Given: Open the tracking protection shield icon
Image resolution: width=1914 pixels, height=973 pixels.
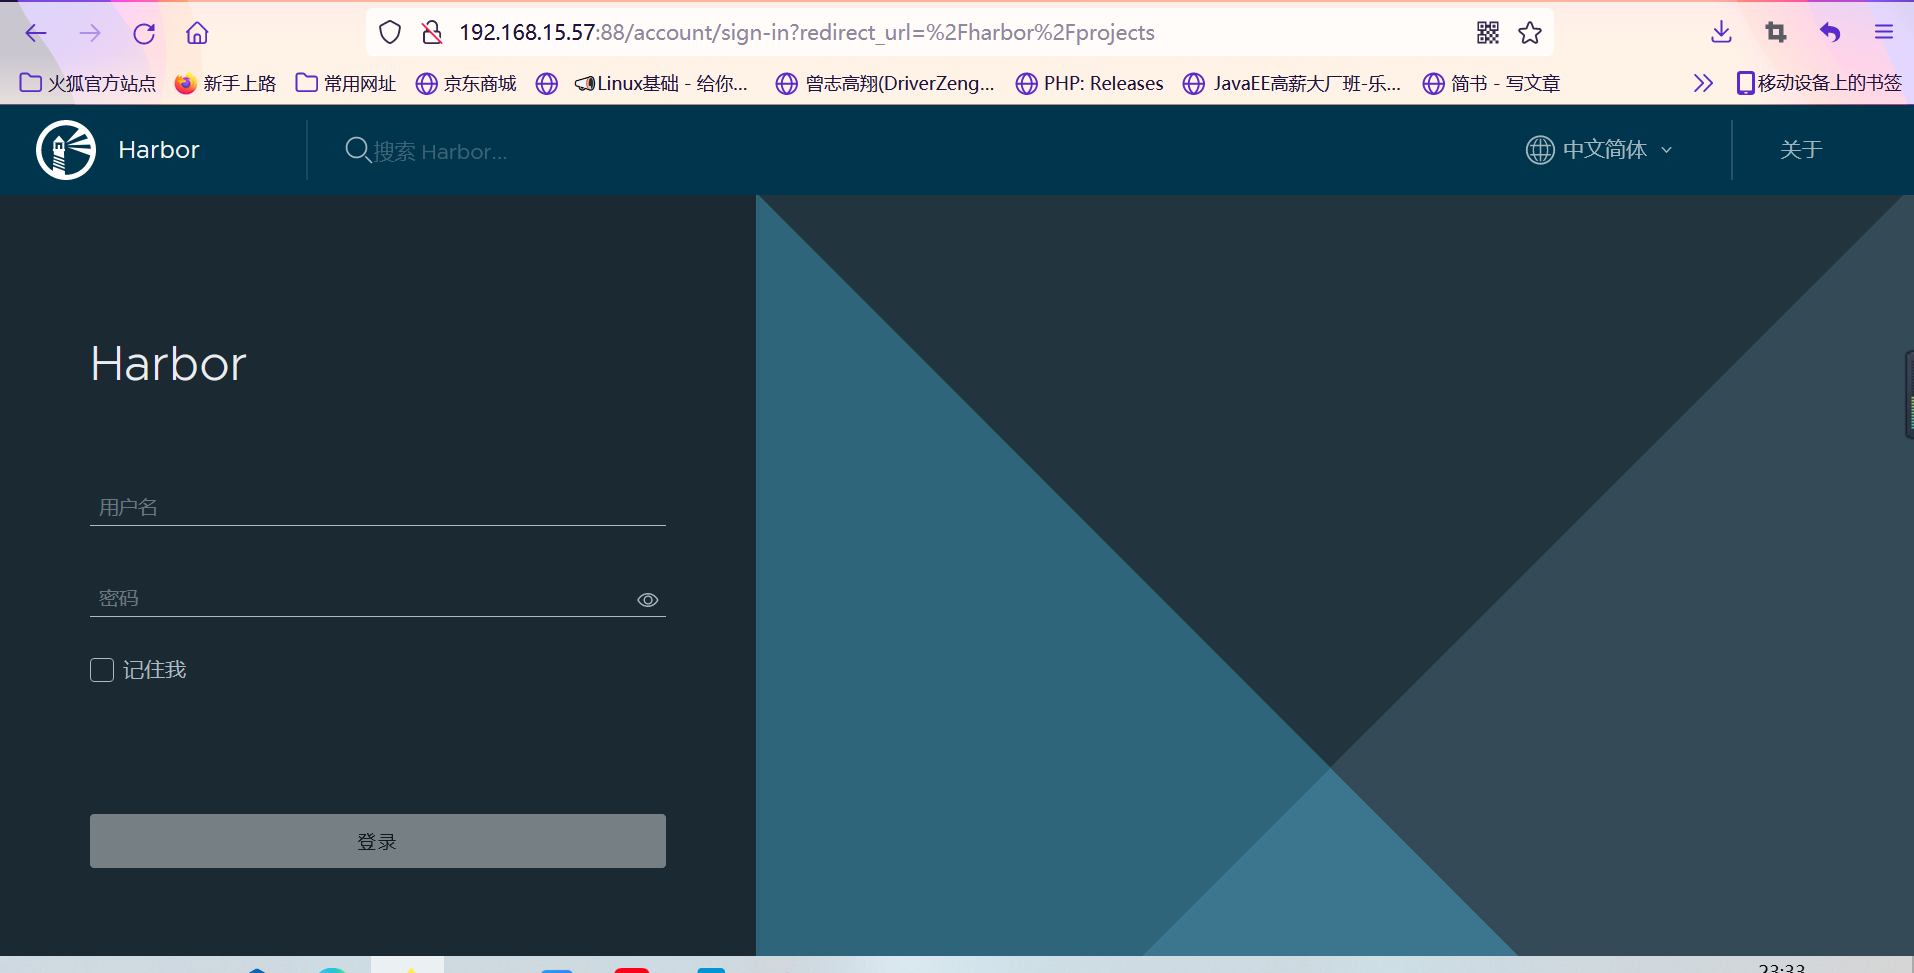Looking at the screenshot, I should pyautogui.click(x=390, y=33).
